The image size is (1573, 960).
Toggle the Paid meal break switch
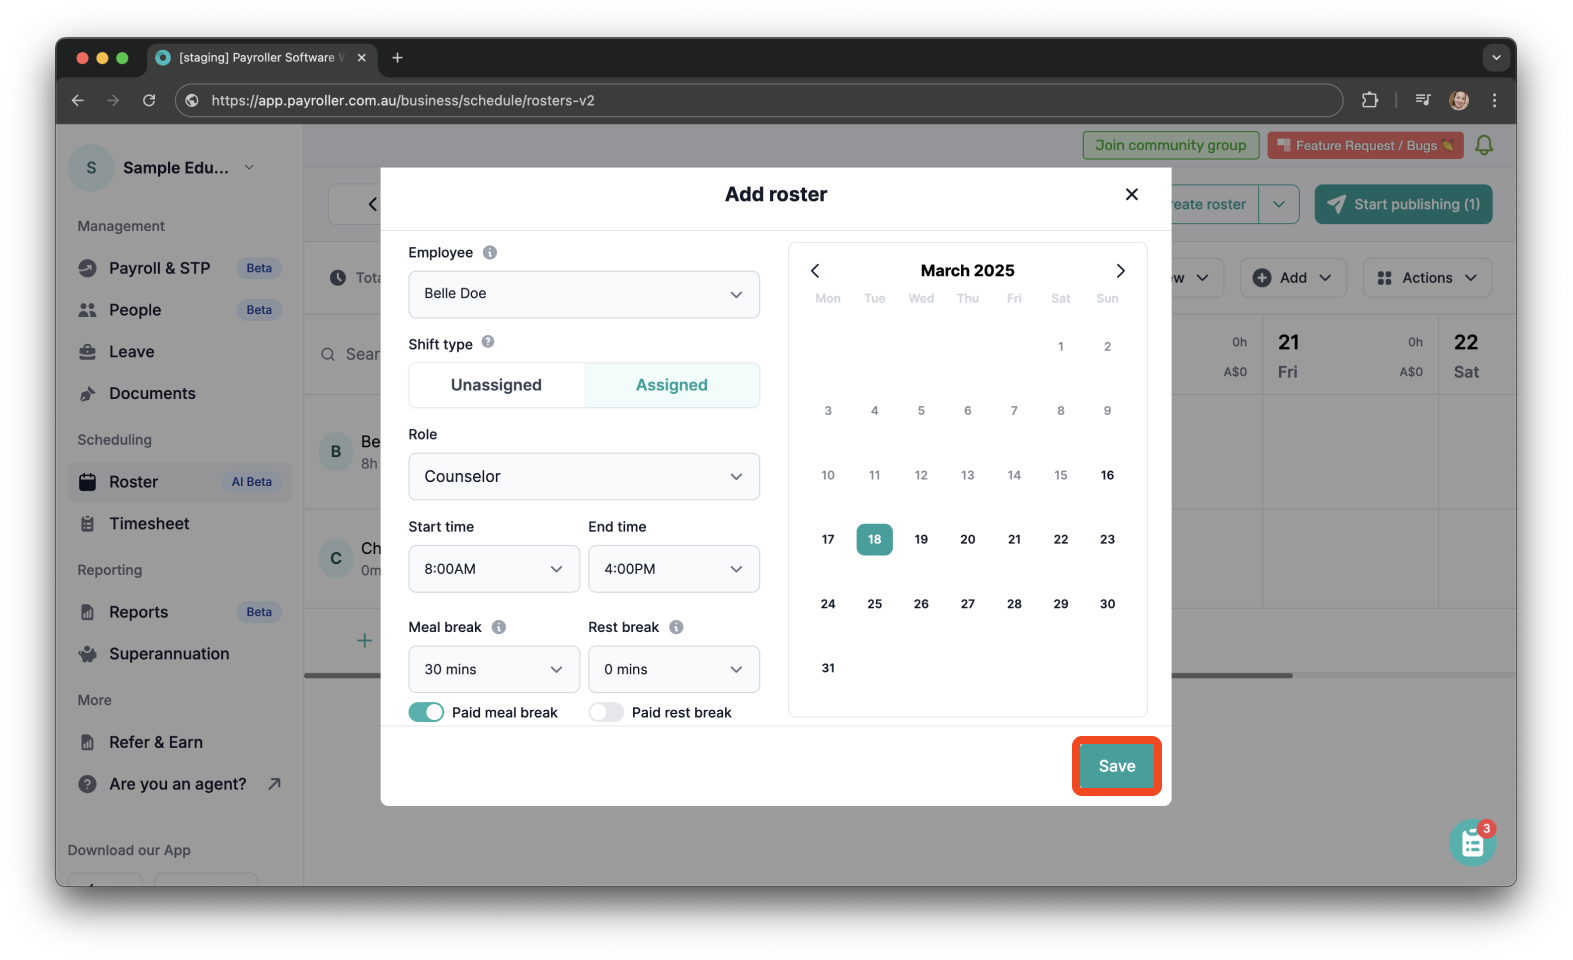click(426, 712)
